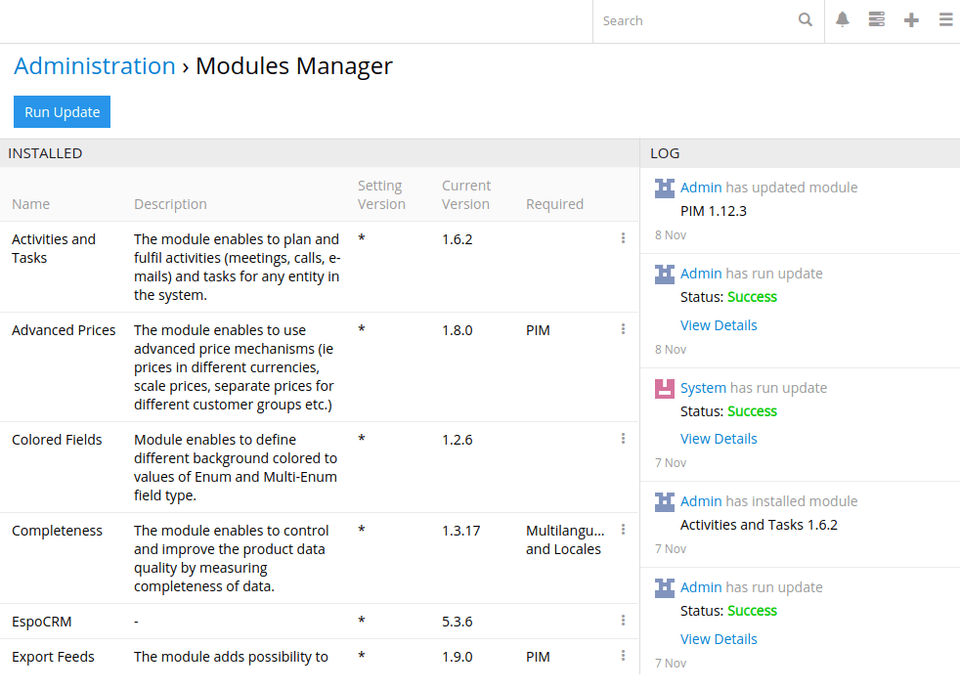Open actions menu for Advanced Prices row
The image size is (960, 682).
click(x=623, y=329)
